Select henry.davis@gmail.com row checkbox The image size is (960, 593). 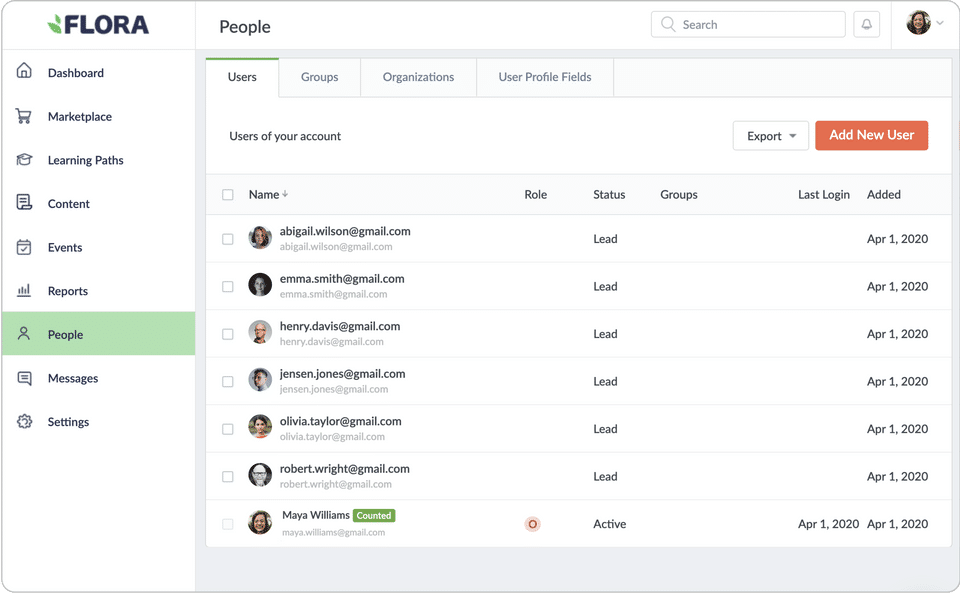[228, 334]
